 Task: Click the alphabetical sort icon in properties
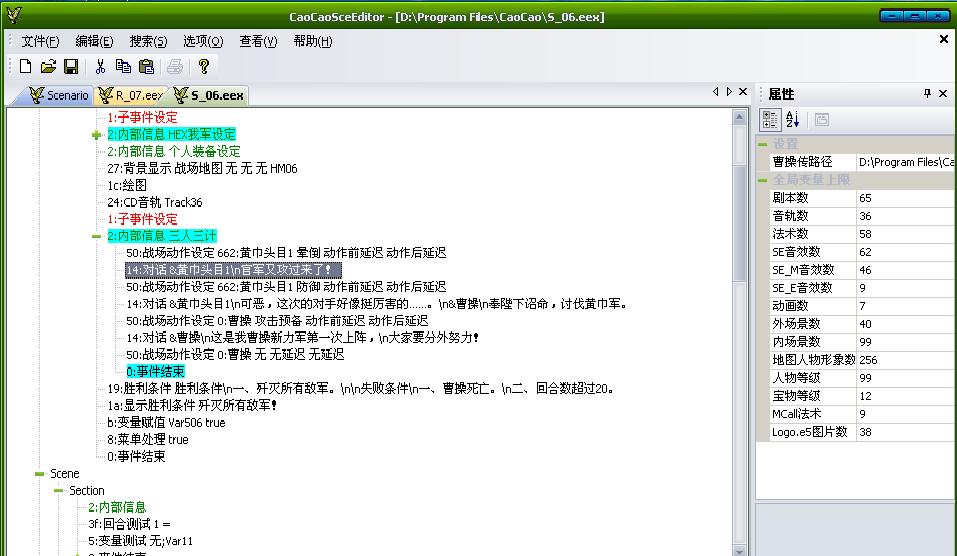point(792,120)
